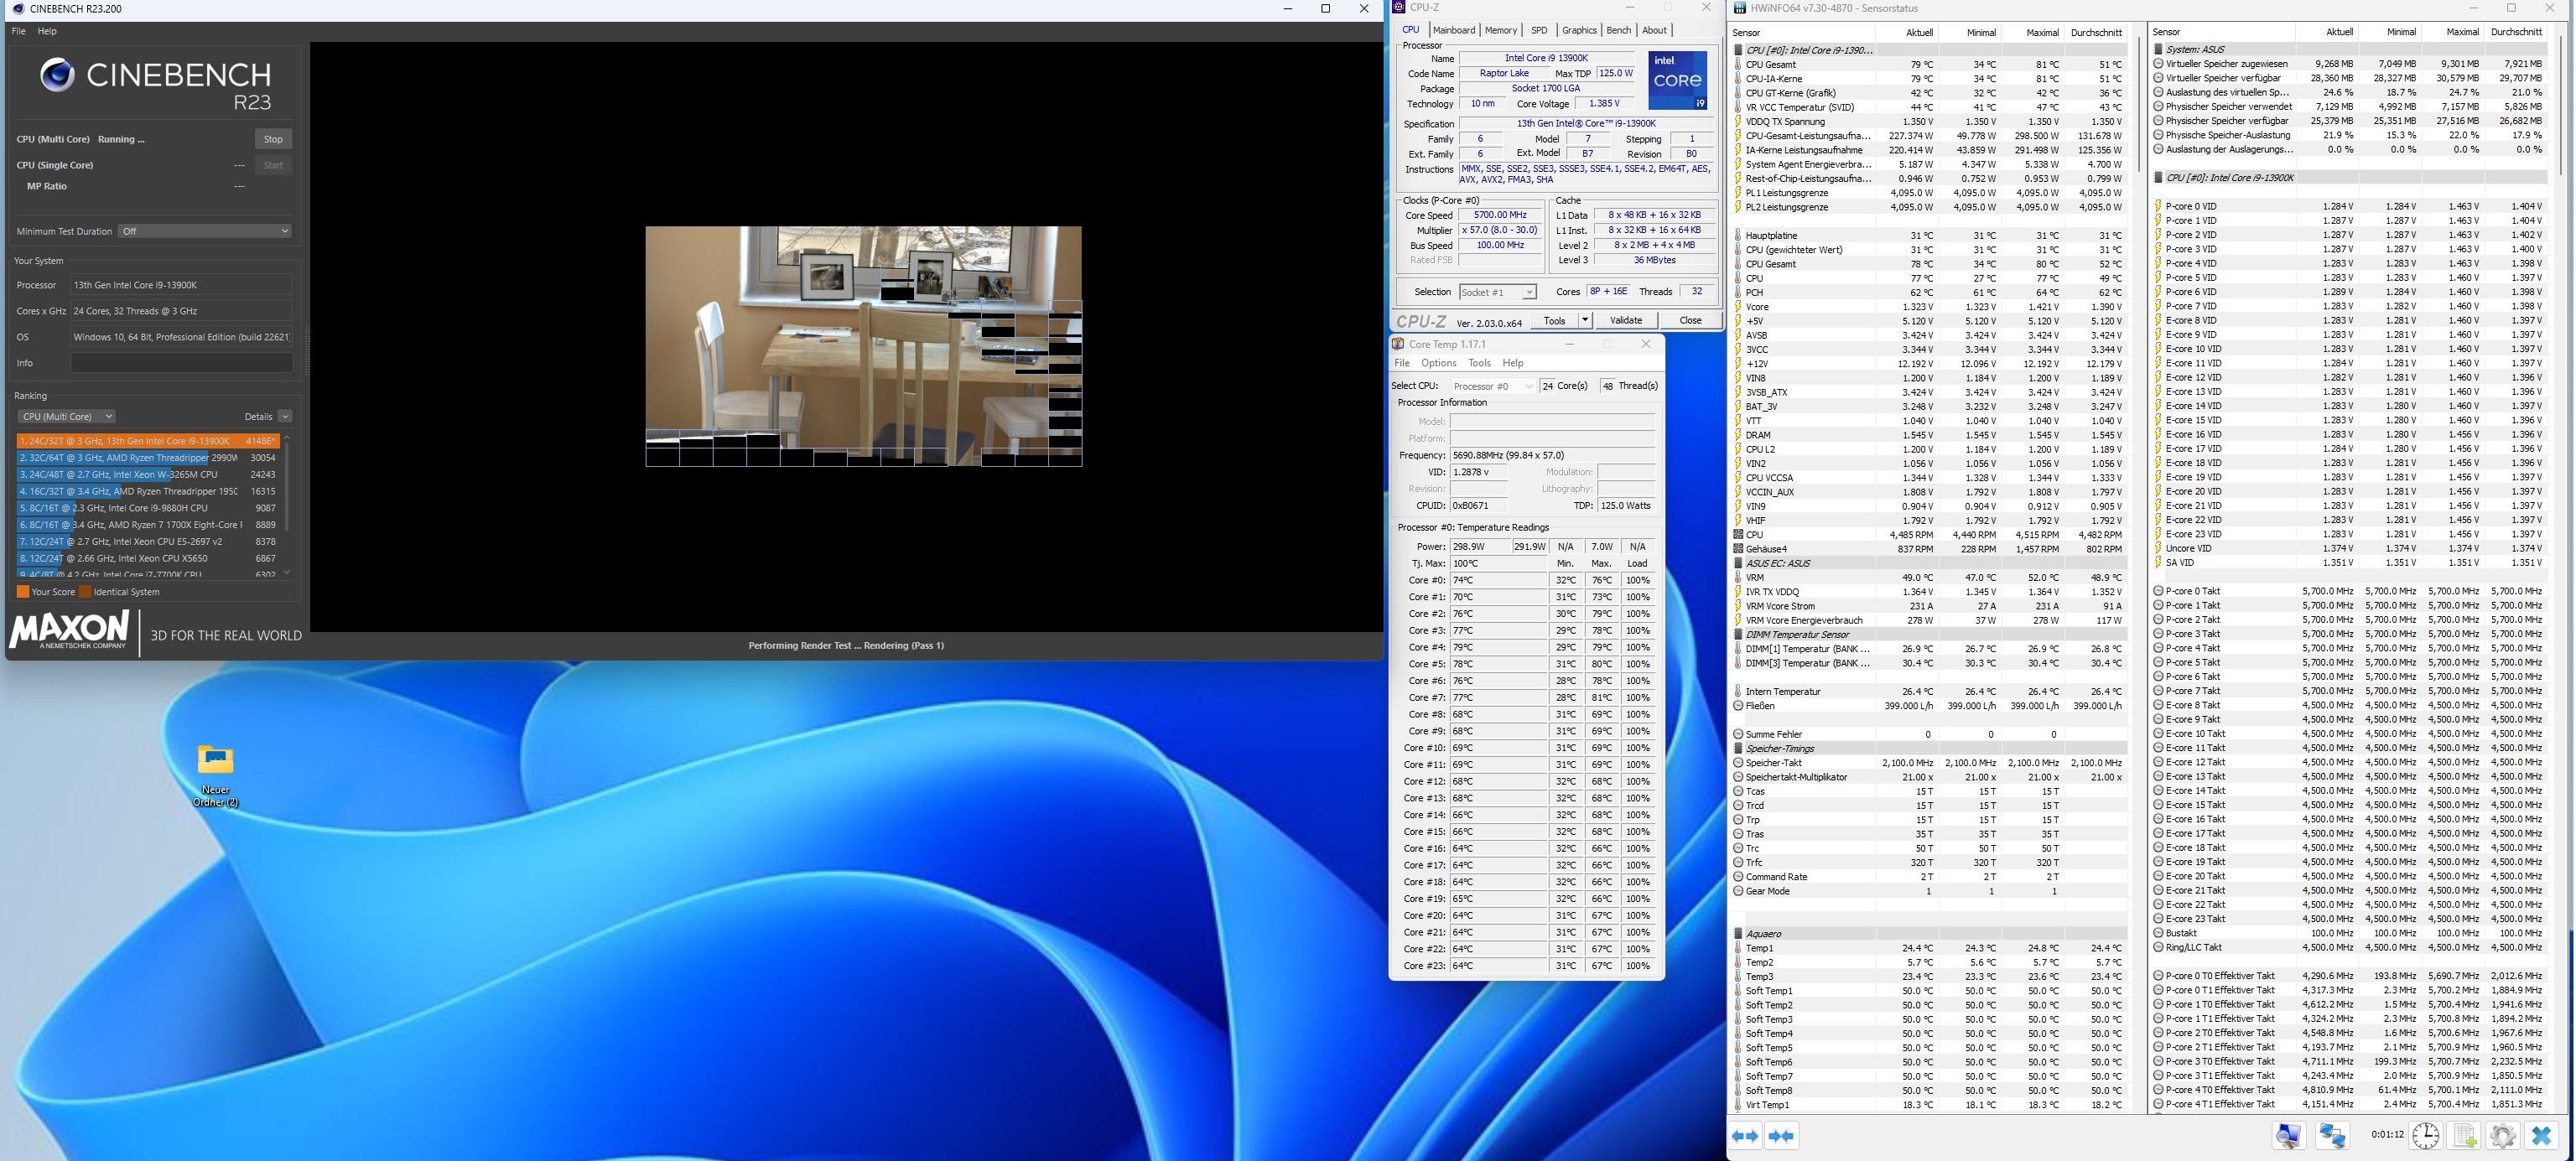
Task: Click Start for CPU (Single Core)
Action: pos(273,165)
